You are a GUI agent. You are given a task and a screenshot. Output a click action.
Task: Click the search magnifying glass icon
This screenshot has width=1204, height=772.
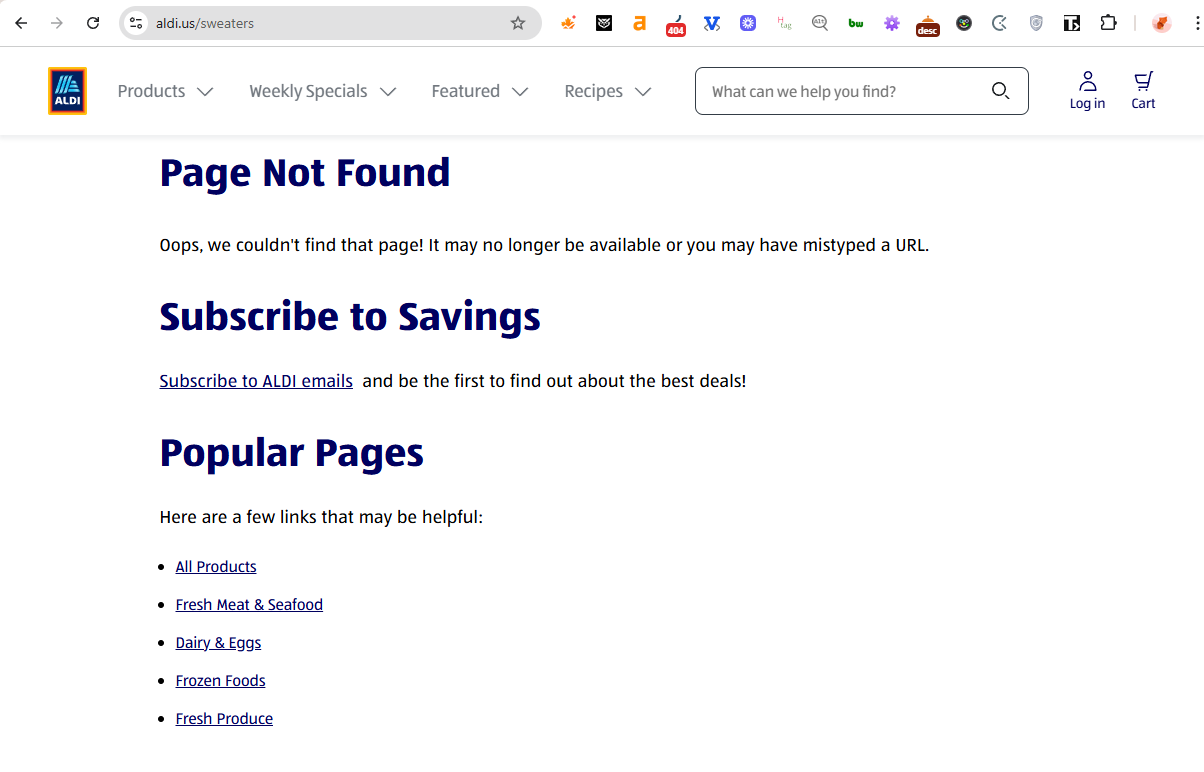coord(1000,91)
